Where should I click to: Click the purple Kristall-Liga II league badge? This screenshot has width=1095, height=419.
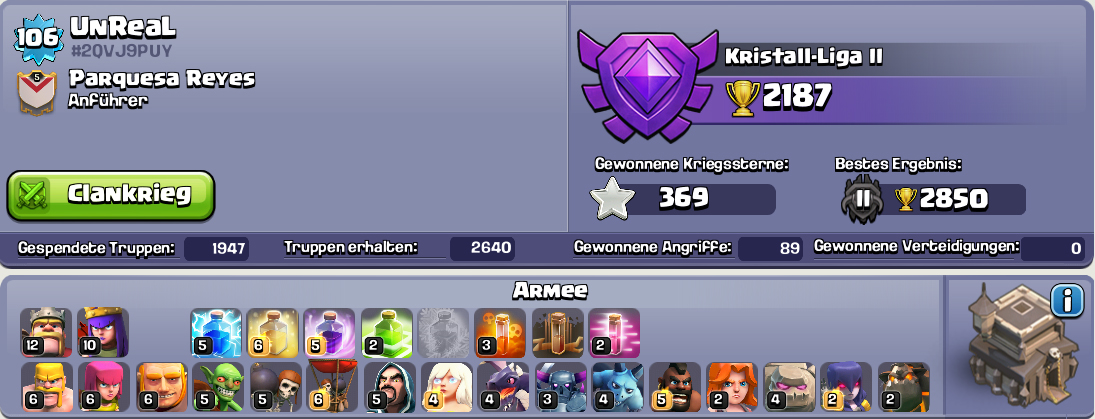tap(648, 83)
